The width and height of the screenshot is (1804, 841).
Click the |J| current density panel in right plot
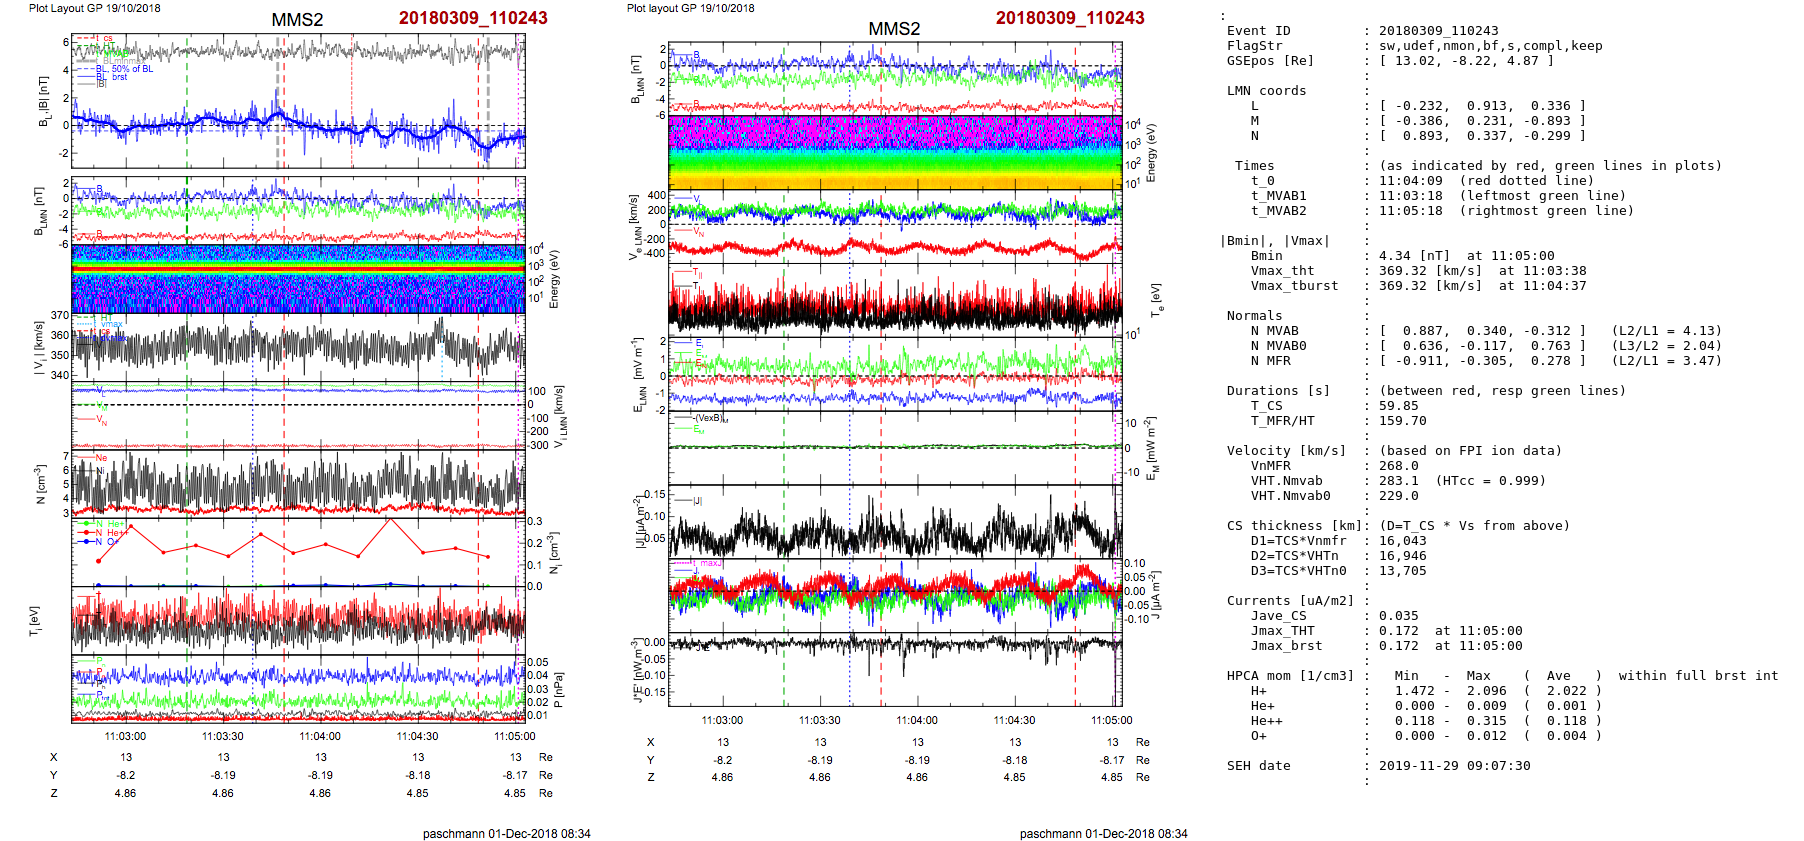click(895, 522)
